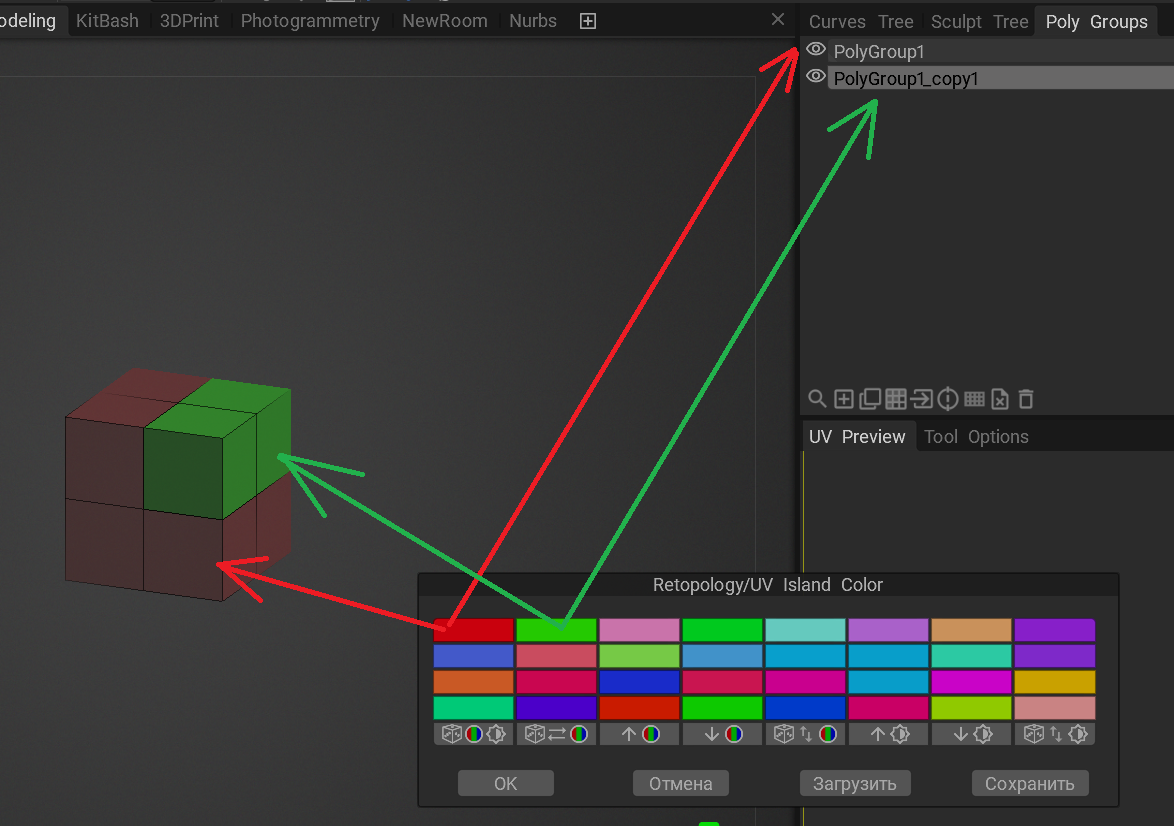
Task: Click the circled info icon in Poly Groups toolbar
Action: click(948, 399)
